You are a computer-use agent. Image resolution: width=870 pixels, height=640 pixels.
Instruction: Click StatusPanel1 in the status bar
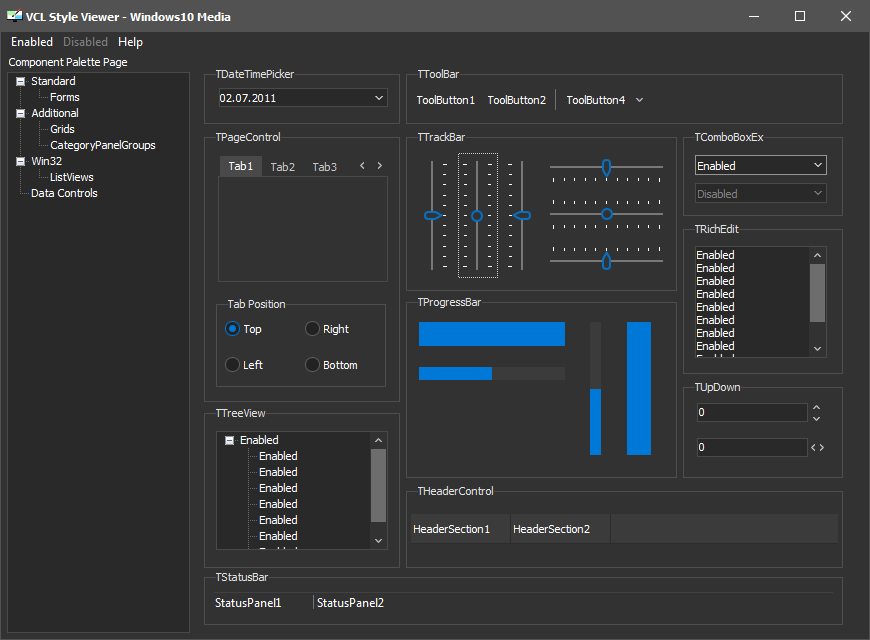248,603
